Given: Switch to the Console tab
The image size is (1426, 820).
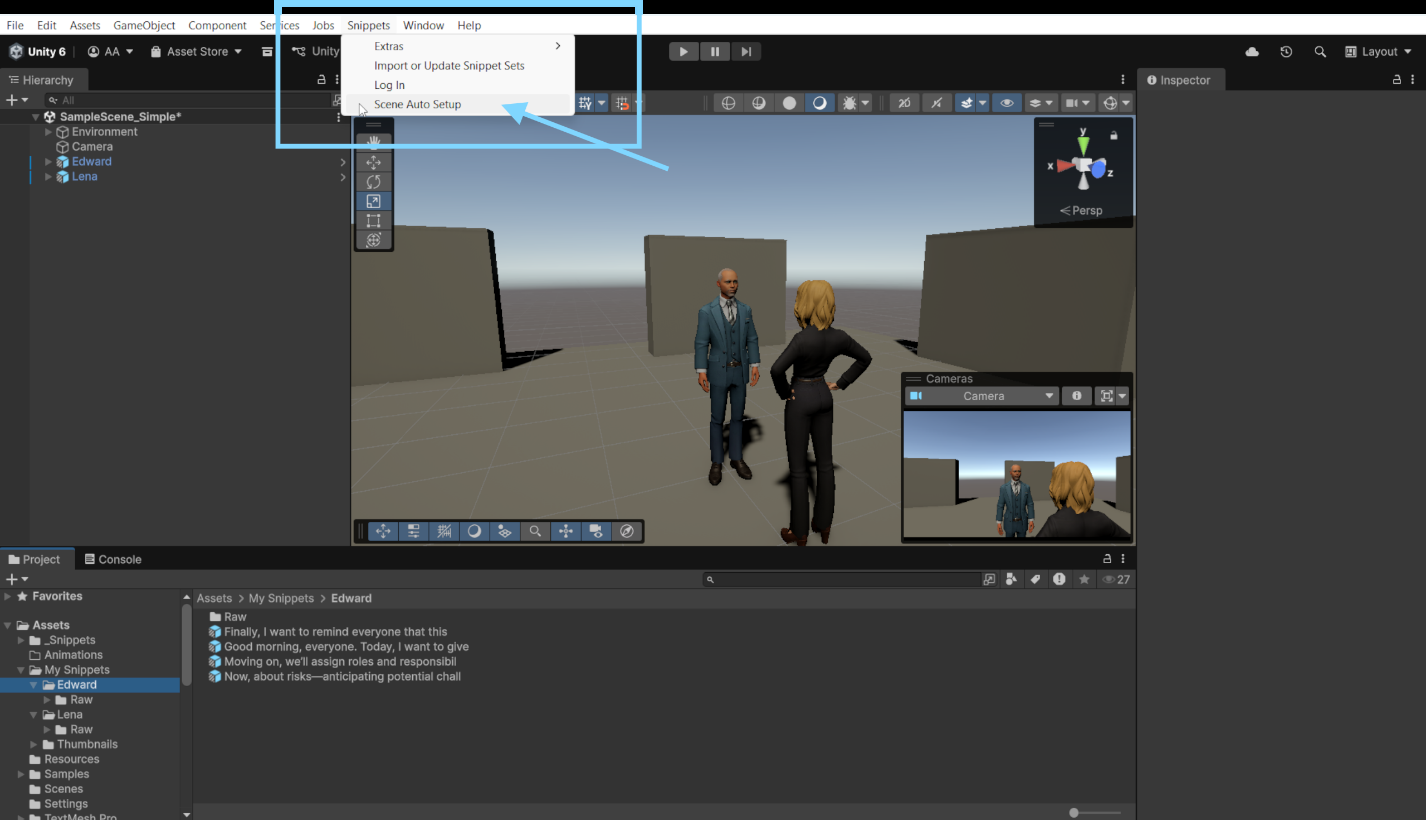Looking at the screenshot, I should click(113, 559).
